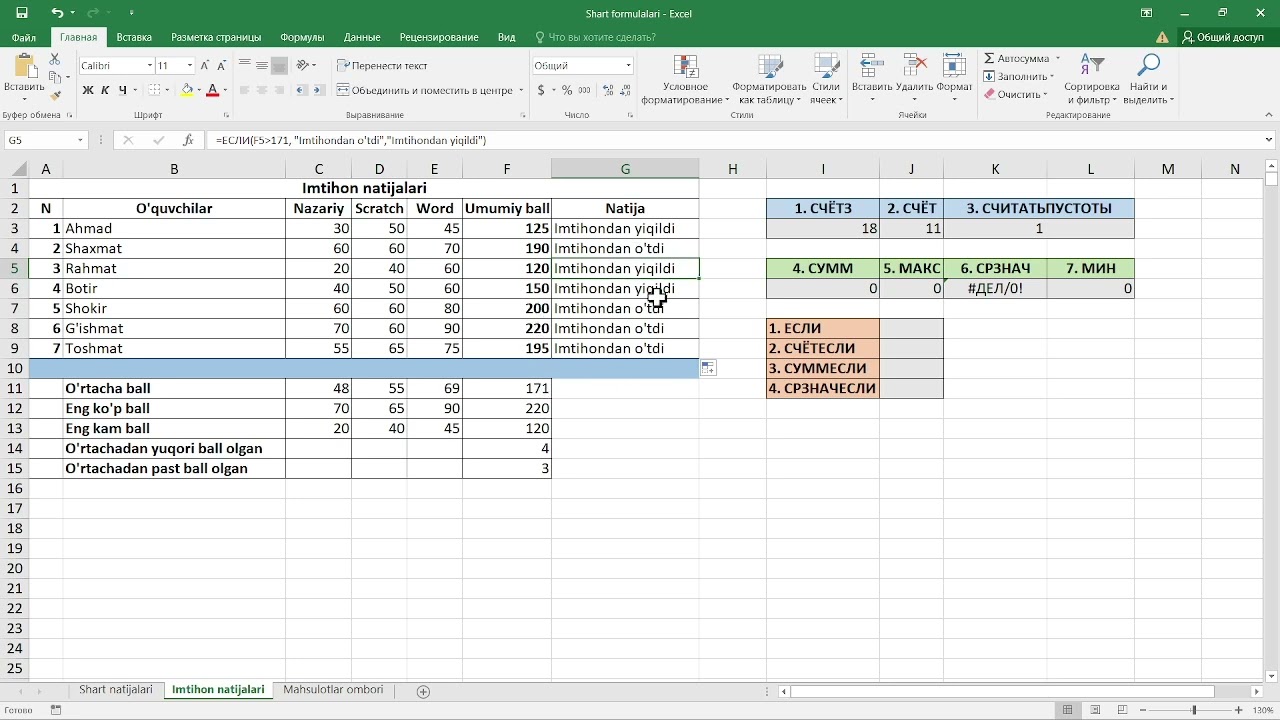This screenshot has width=1280, height=720.
Task: Open Sort and Filter (Сортировка и фильтр)
Action: pyautogui.click(x=1092, y=80)
